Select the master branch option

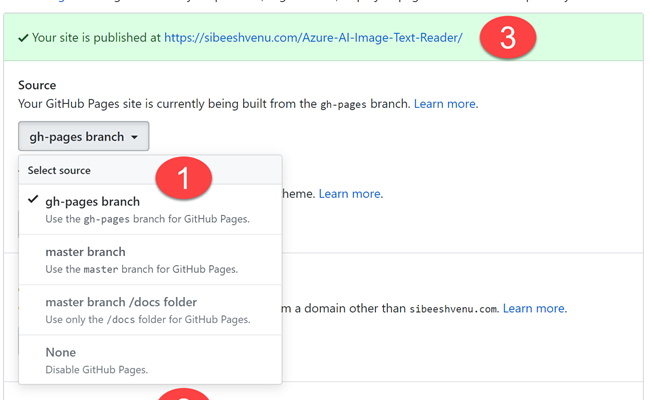pyautogui.click(x=150, y=260)
